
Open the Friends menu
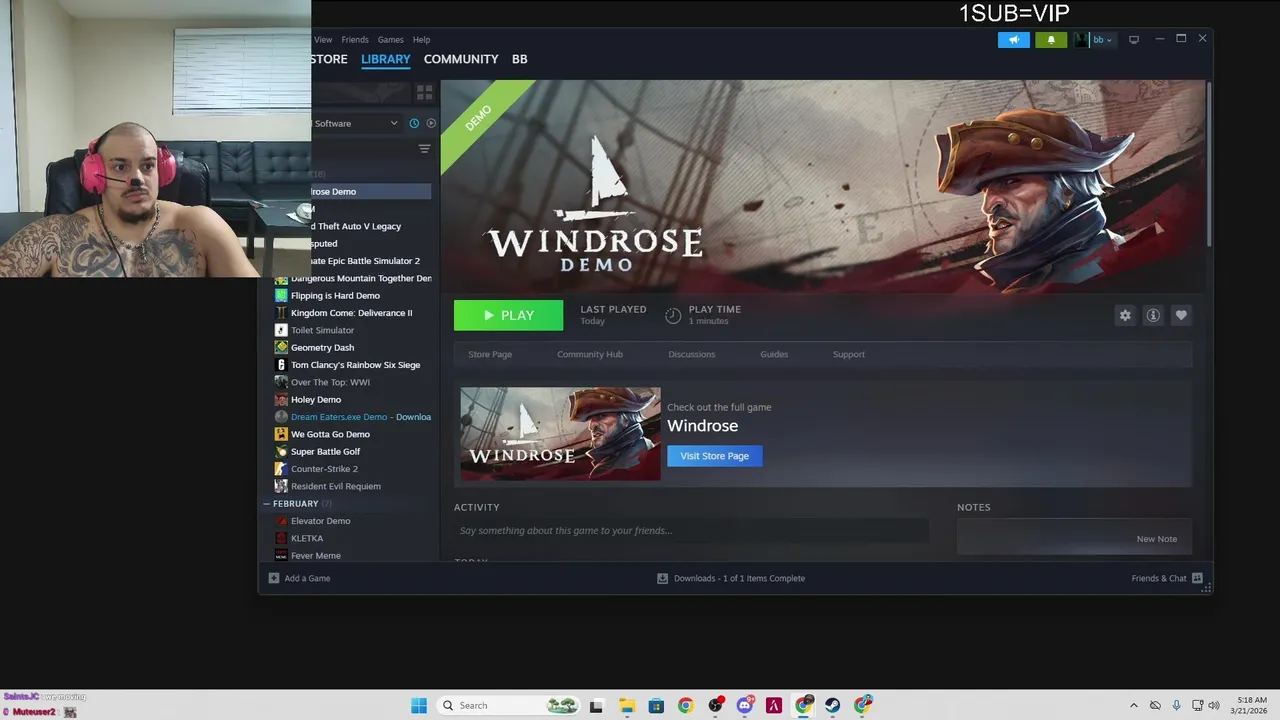click(355, 40)
